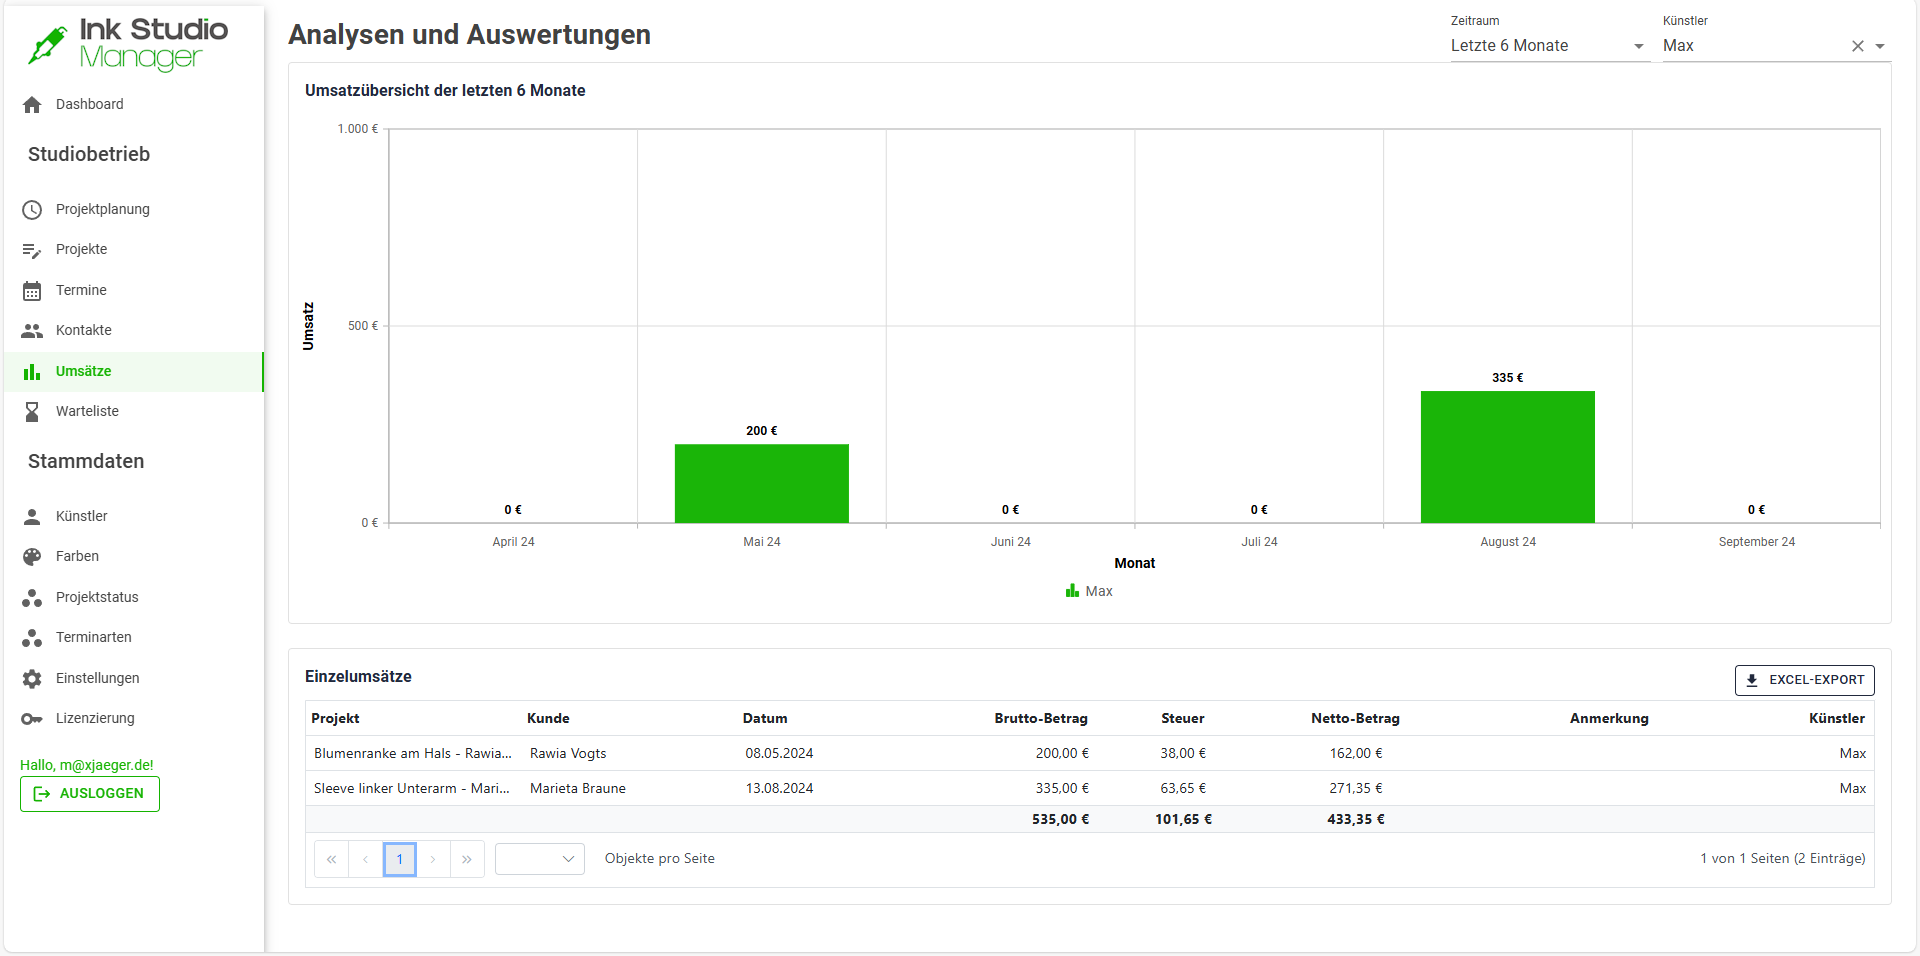This screenshot has width=1920, height=956.
Task: Select Umsätze menu item
Action: 134,372
